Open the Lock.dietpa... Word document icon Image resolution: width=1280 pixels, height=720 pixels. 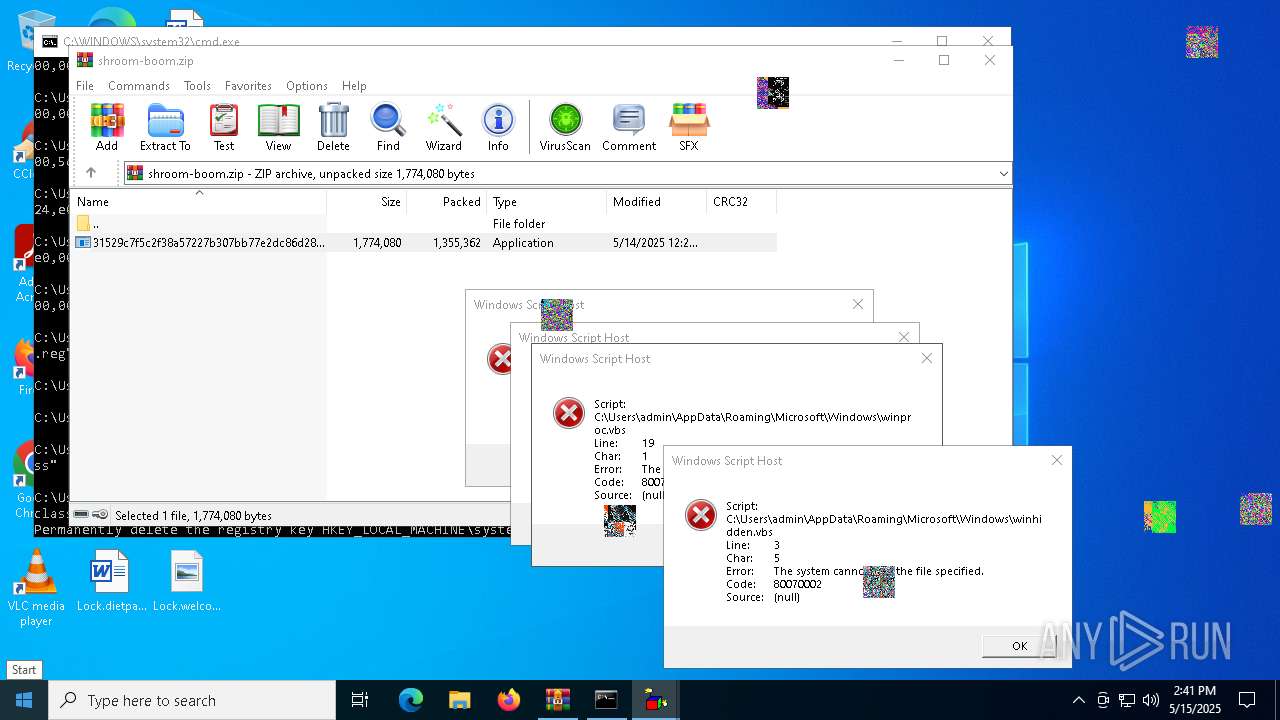110,582
